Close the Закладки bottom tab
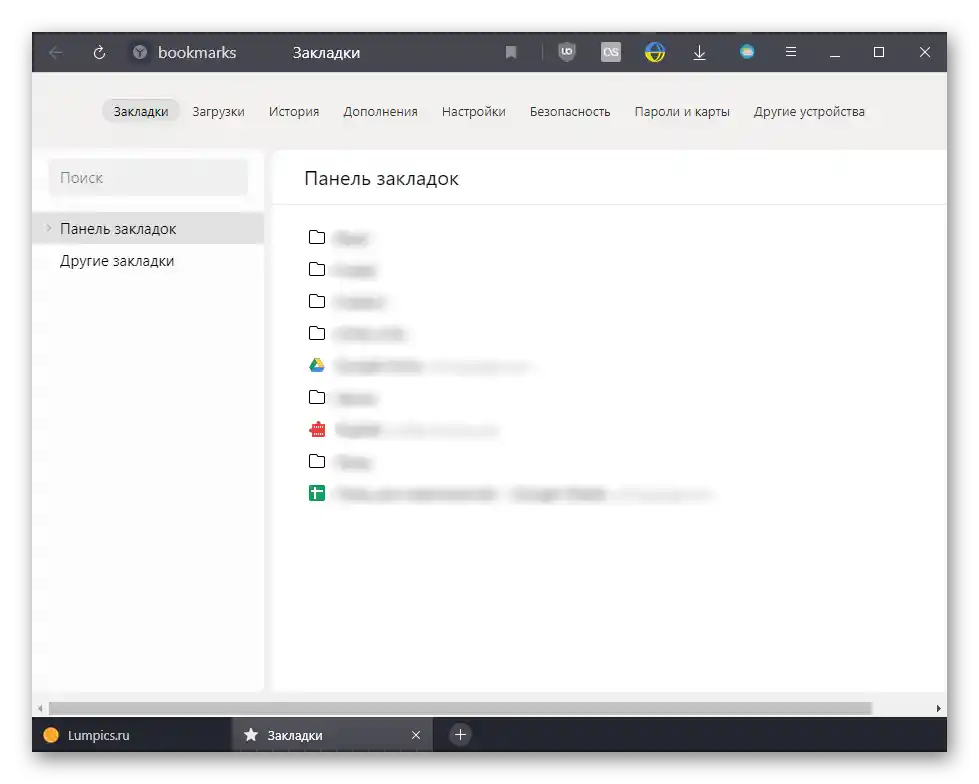The image size is (979, 784). (x=416, y=735)
